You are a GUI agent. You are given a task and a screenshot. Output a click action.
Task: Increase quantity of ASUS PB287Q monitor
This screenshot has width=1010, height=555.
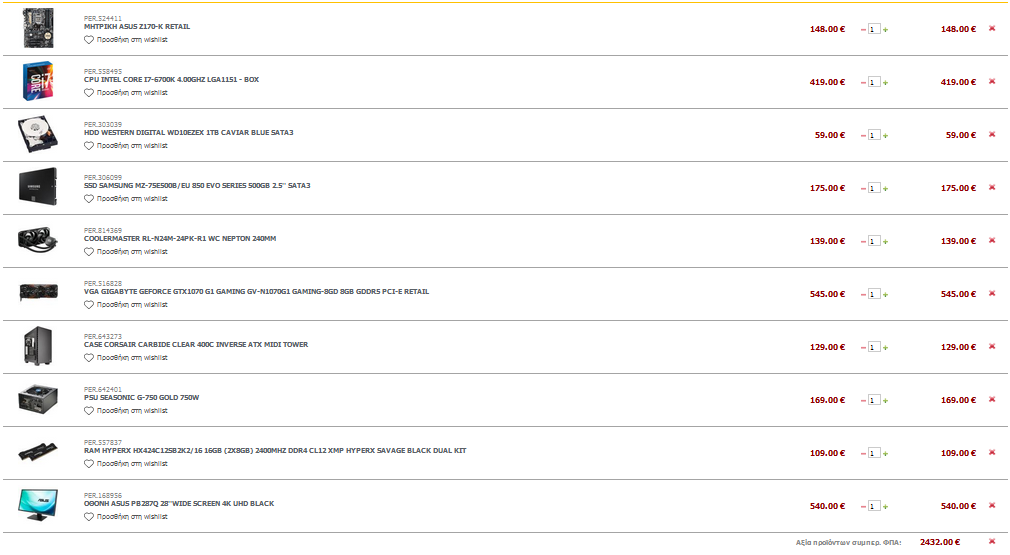[885, 507]
